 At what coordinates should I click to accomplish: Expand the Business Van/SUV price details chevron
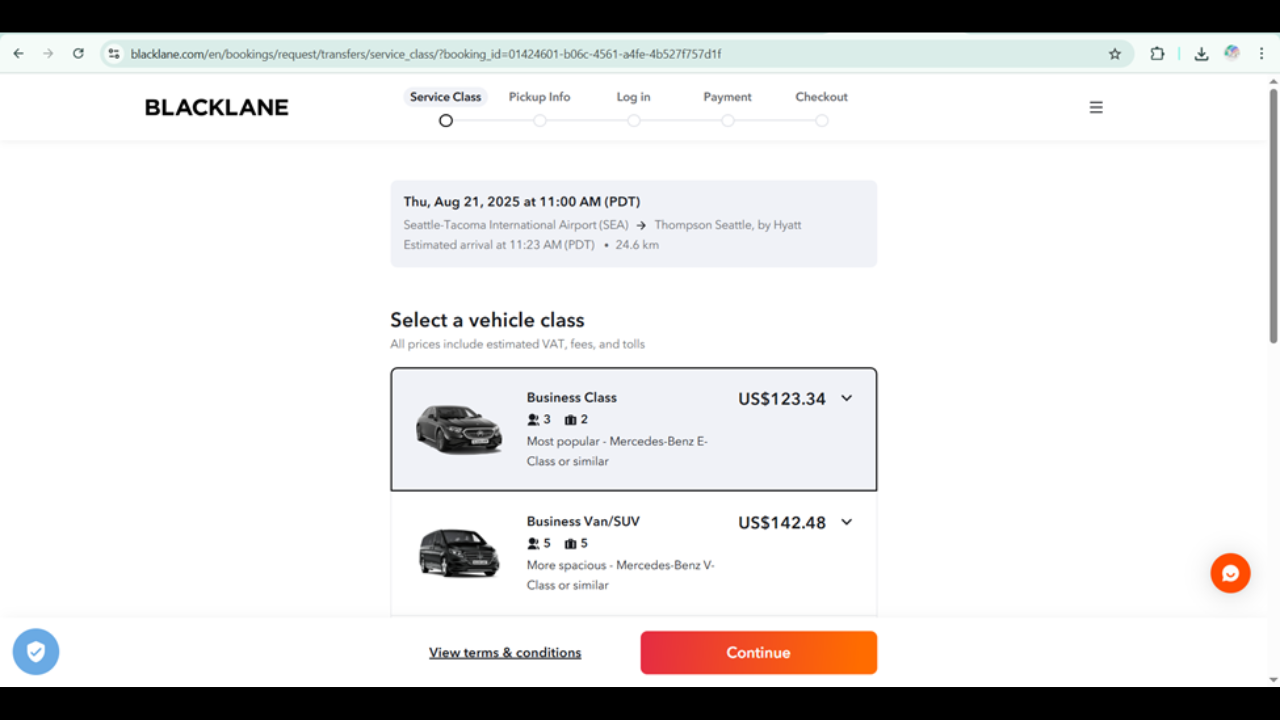pyautogui.click(x=846, y=522)
